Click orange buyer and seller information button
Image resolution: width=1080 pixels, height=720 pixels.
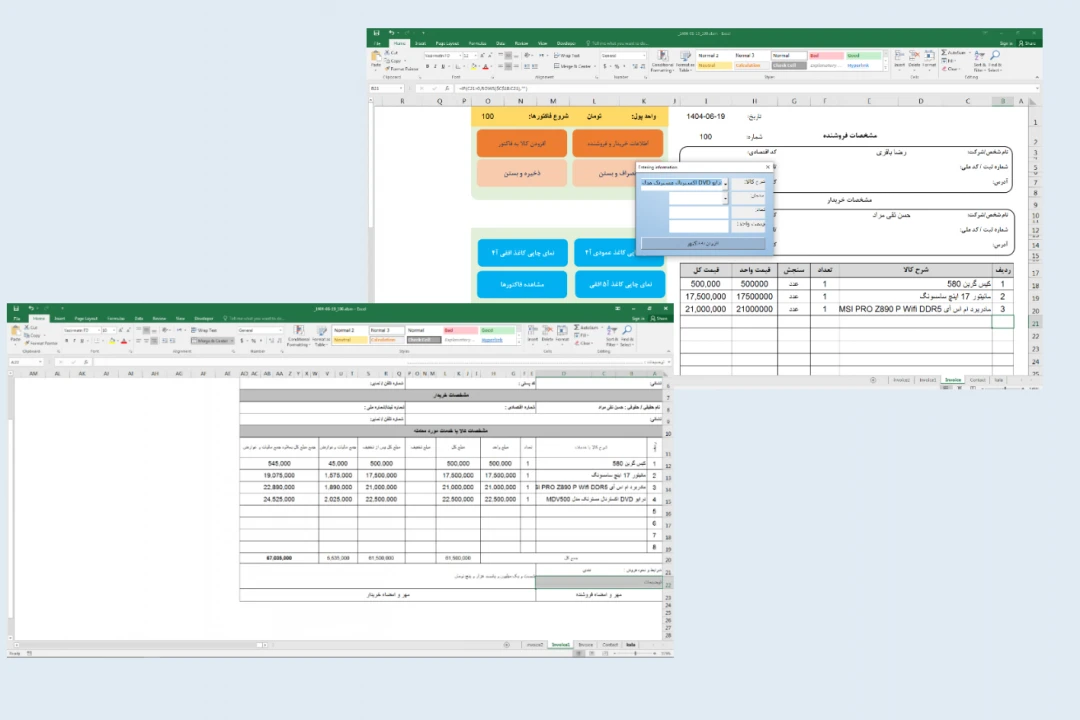coord(619,143)
